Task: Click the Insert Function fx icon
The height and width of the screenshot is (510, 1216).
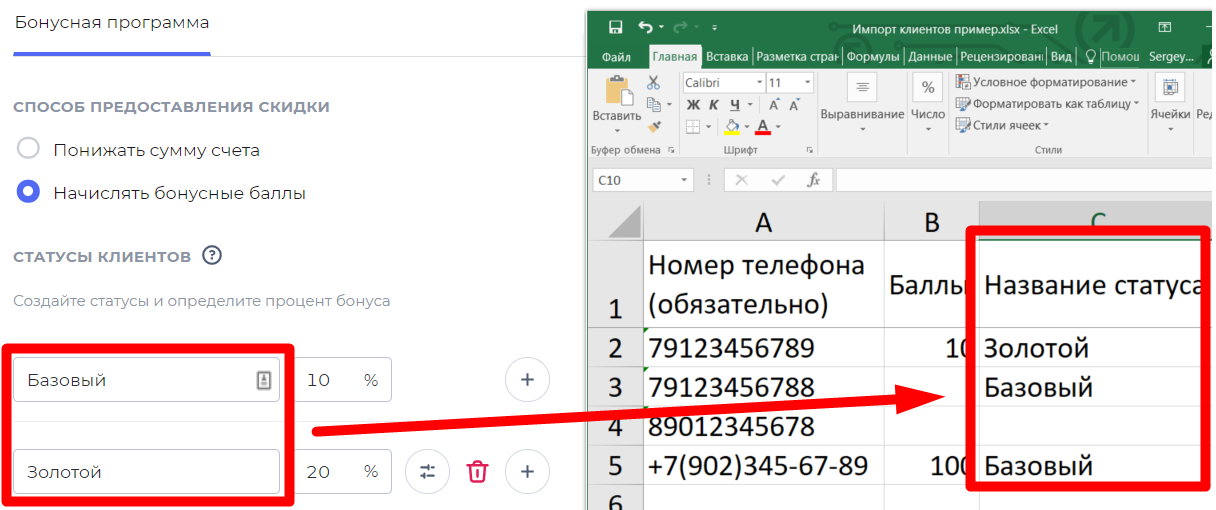Action: [814, 180]
